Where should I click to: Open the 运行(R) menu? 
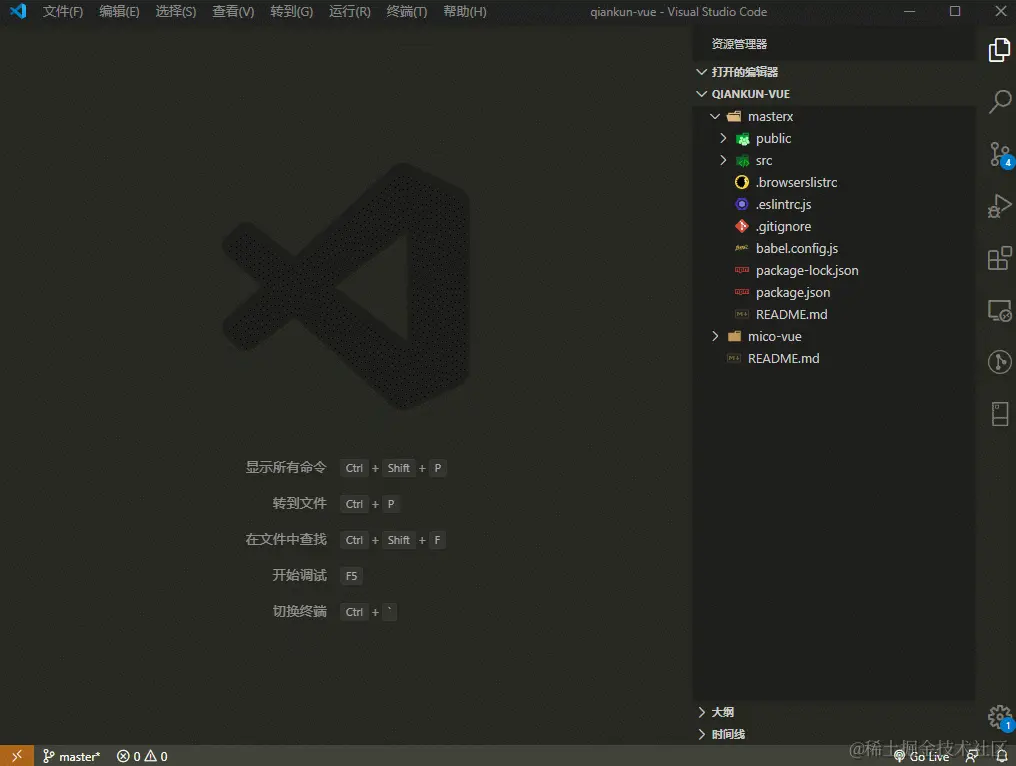coord(349,12)
